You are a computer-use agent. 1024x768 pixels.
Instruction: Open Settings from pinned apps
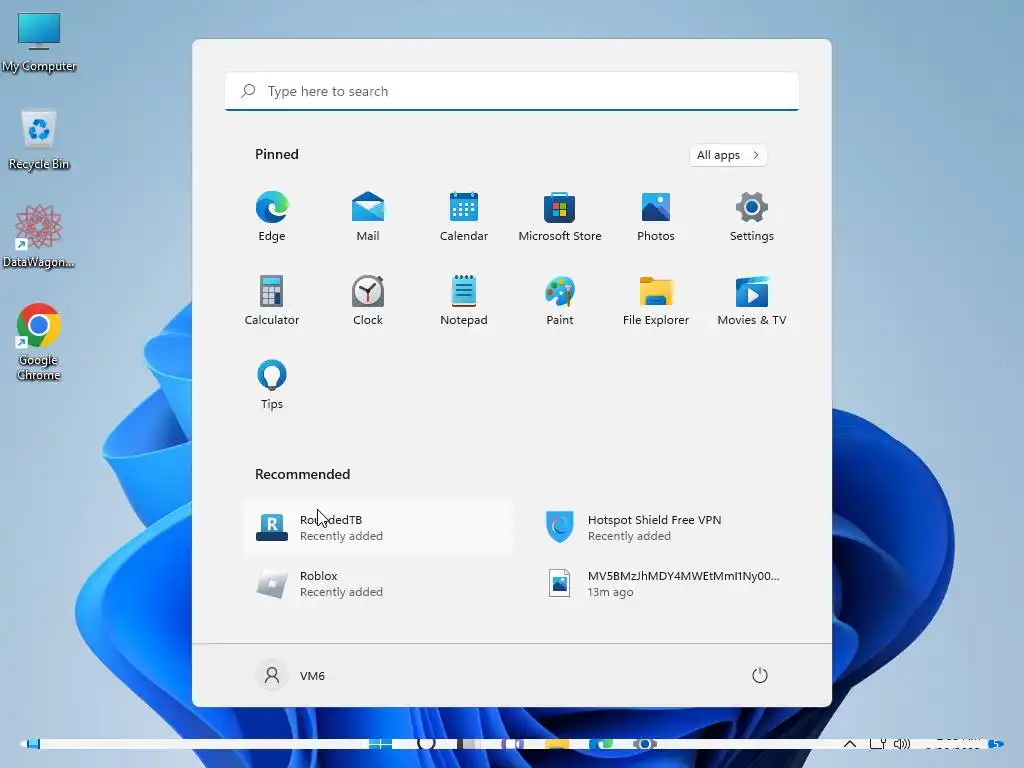[752, 216]
